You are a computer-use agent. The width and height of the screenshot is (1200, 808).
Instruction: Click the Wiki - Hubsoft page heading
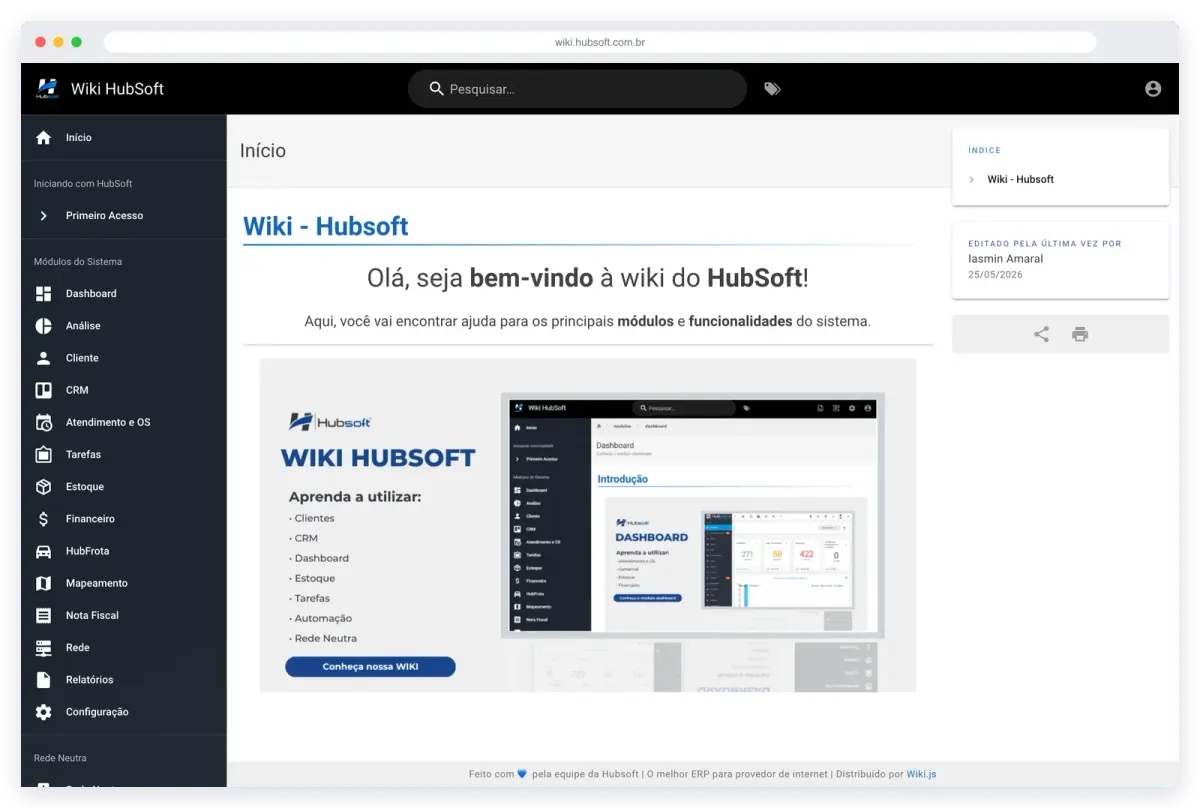tap(326, 226)
